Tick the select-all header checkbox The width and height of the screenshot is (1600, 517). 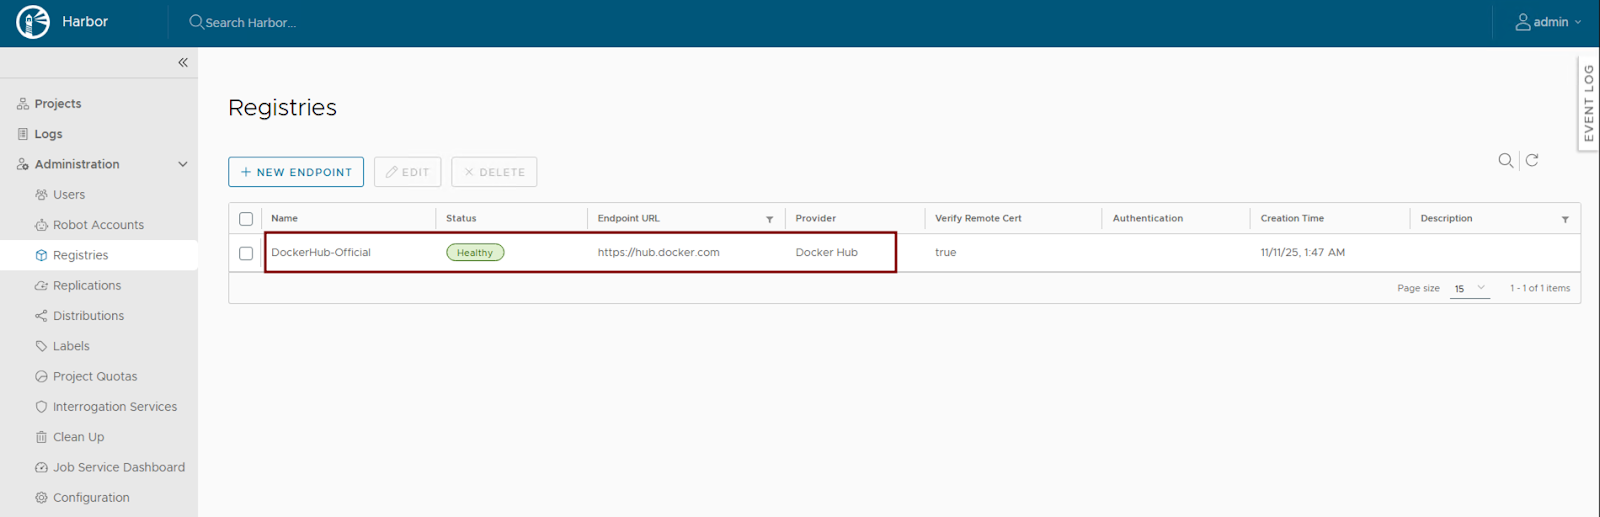pos(246,219)
